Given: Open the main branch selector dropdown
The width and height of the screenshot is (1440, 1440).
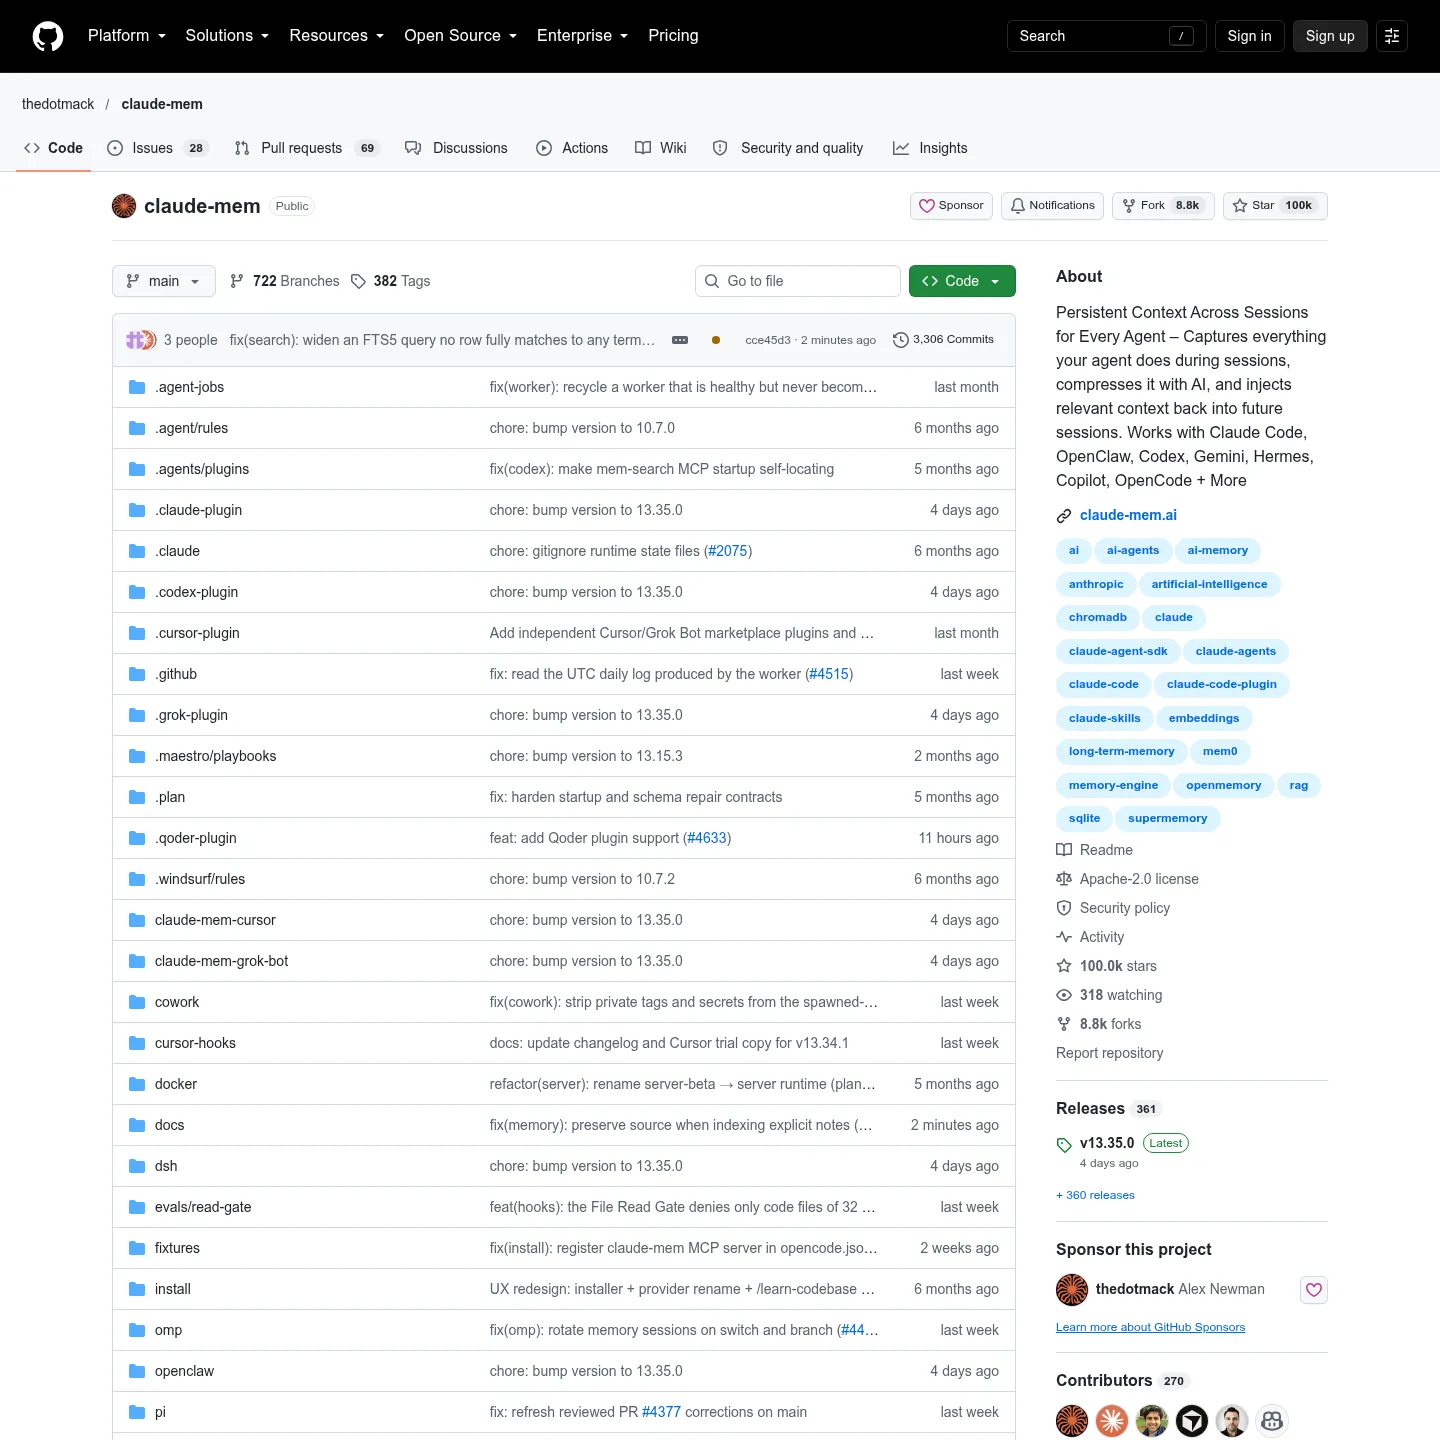Looking at the screenshot, I should click(x=164, y=281).
